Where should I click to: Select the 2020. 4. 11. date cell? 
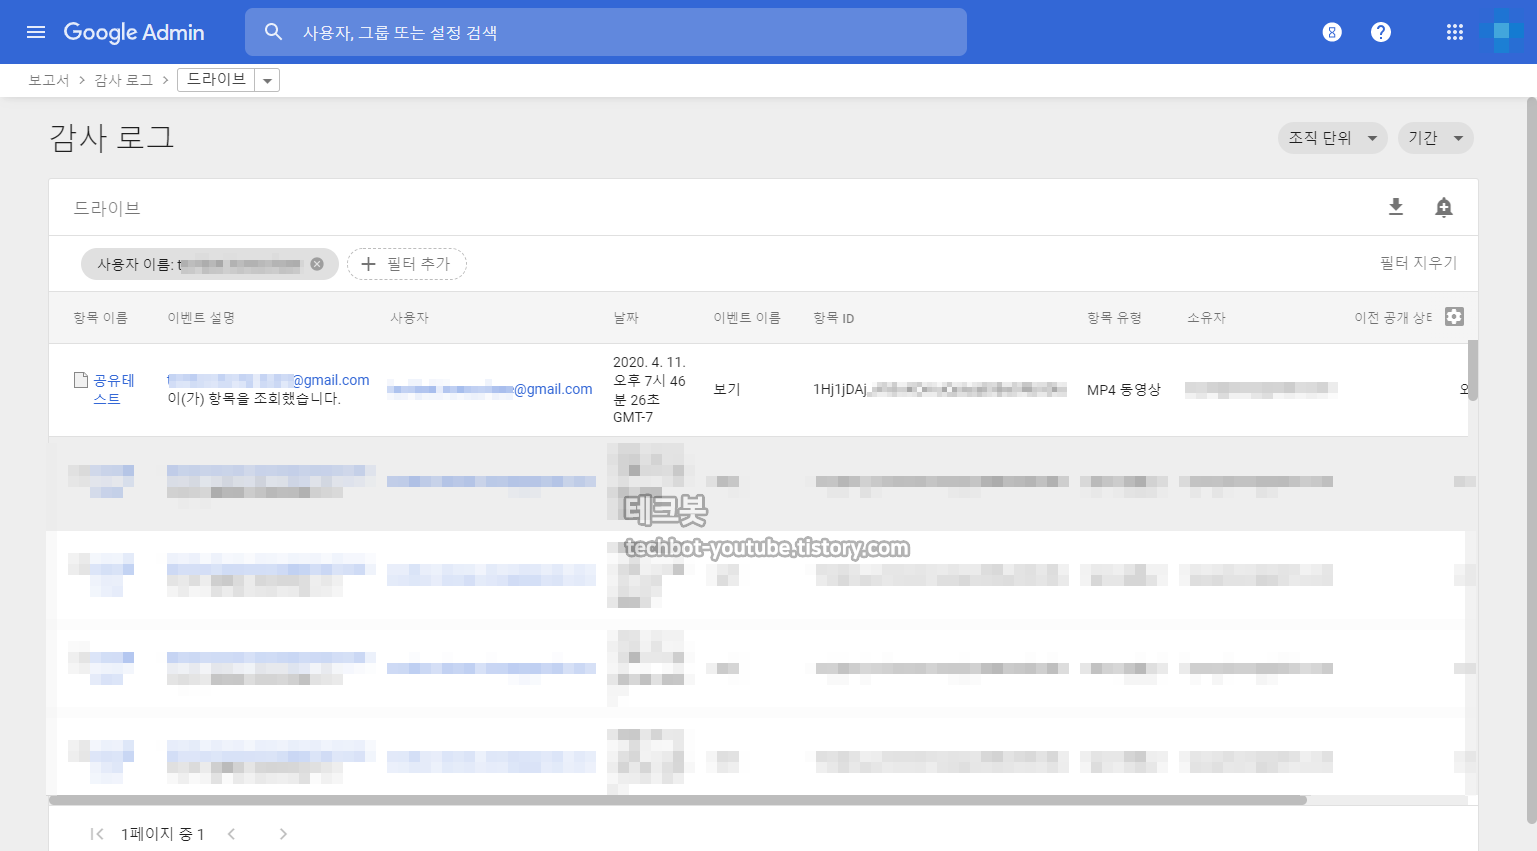[x=650, y=389]
